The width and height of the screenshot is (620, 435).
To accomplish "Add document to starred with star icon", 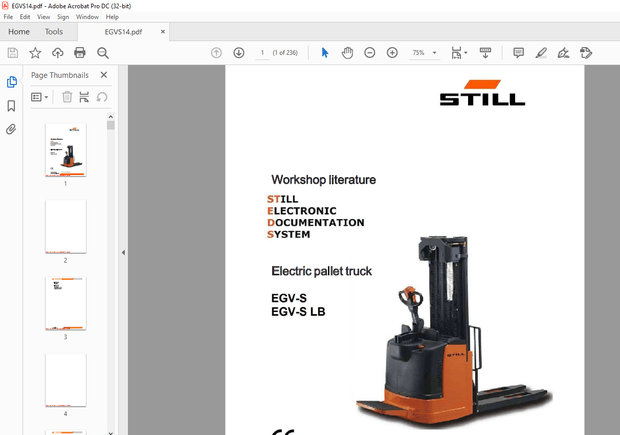I will point(35,53).
